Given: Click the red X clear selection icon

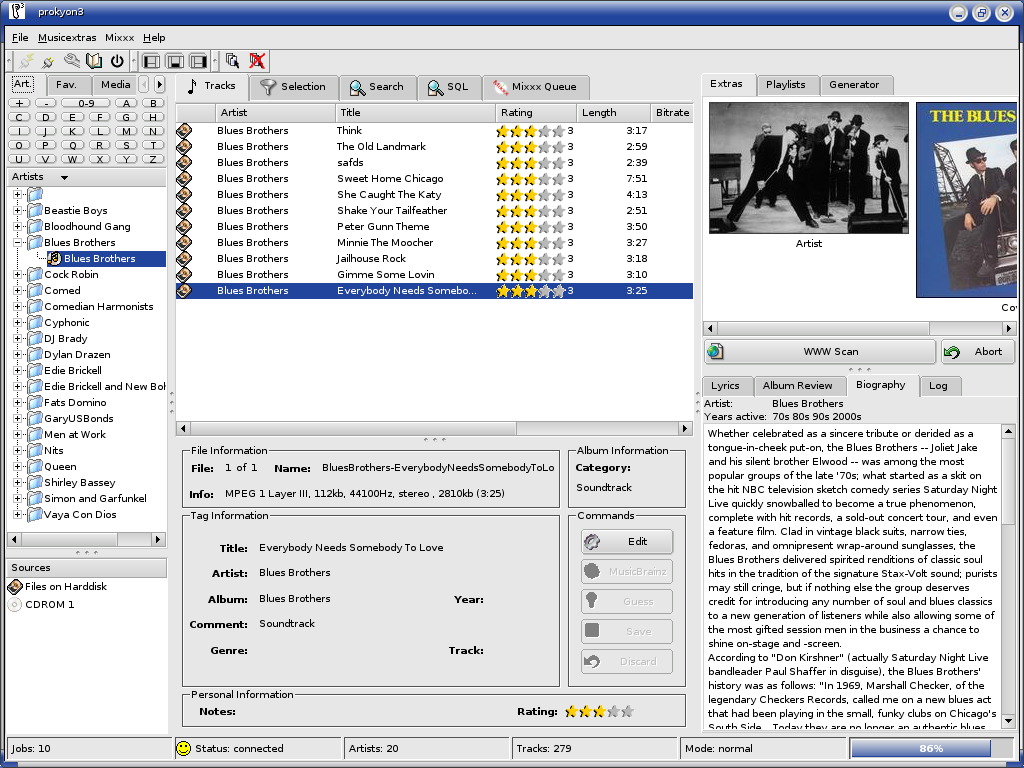Looking at the screenshot, I should click(257, 61).
